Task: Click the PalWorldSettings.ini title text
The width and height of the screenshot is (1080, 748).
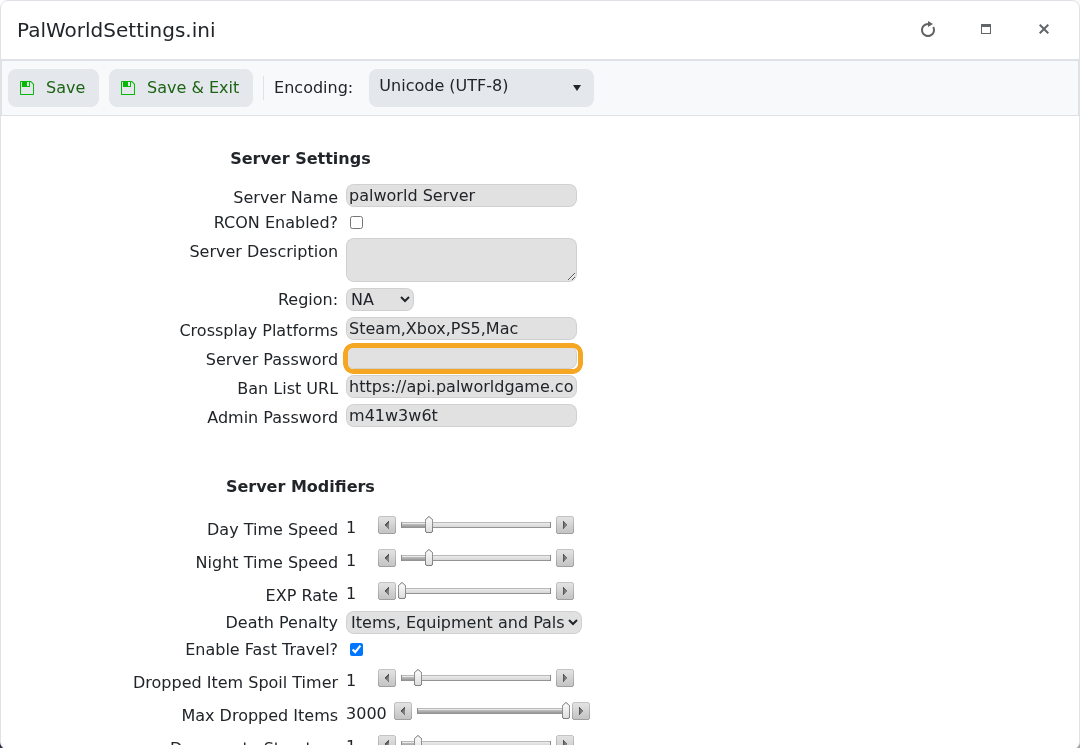Action: pyautogui.click(x=116, y=30)
